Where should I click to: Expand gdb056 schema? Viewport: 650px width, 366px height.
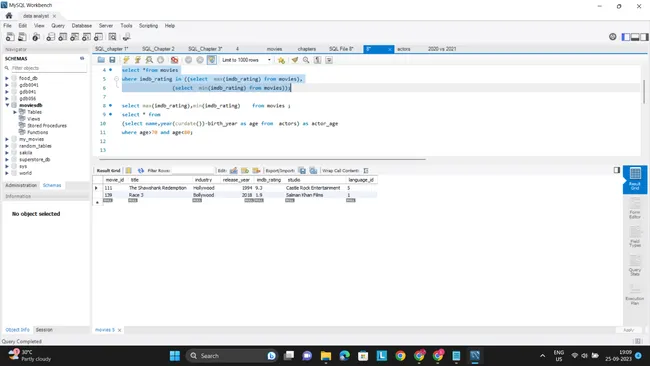(7, 98)
